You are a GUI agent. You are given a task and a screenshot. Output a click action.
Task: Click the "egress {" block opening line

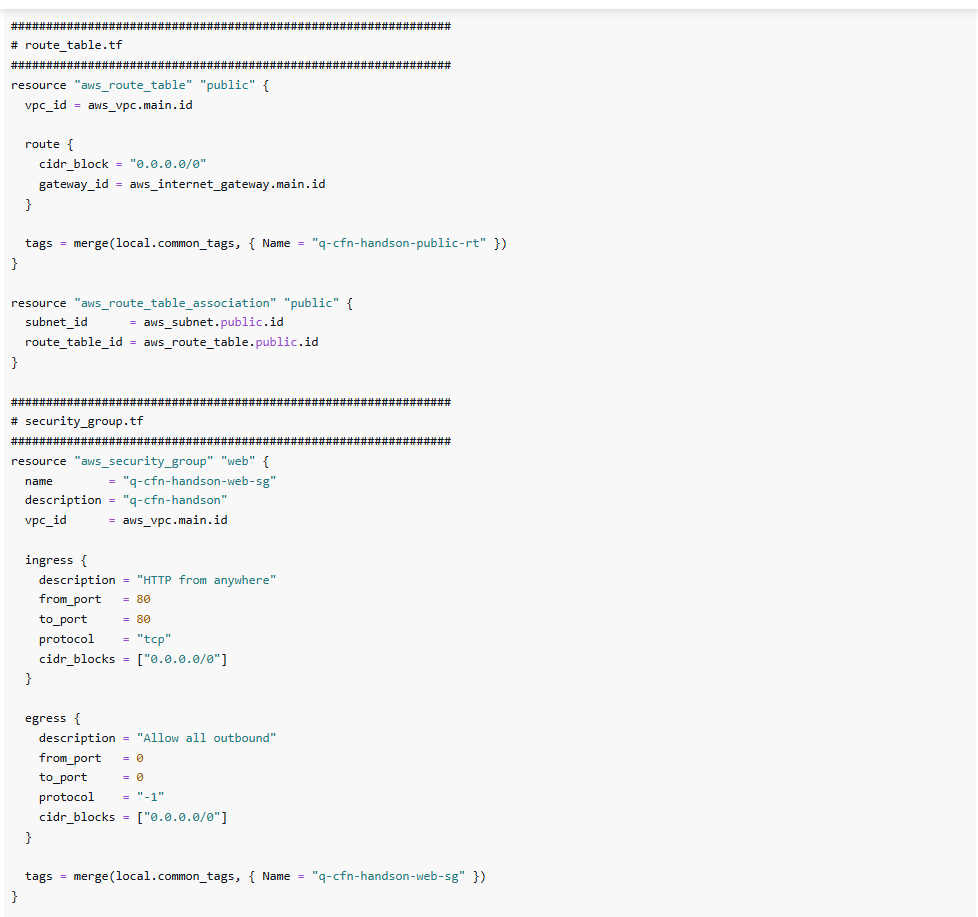52,719
